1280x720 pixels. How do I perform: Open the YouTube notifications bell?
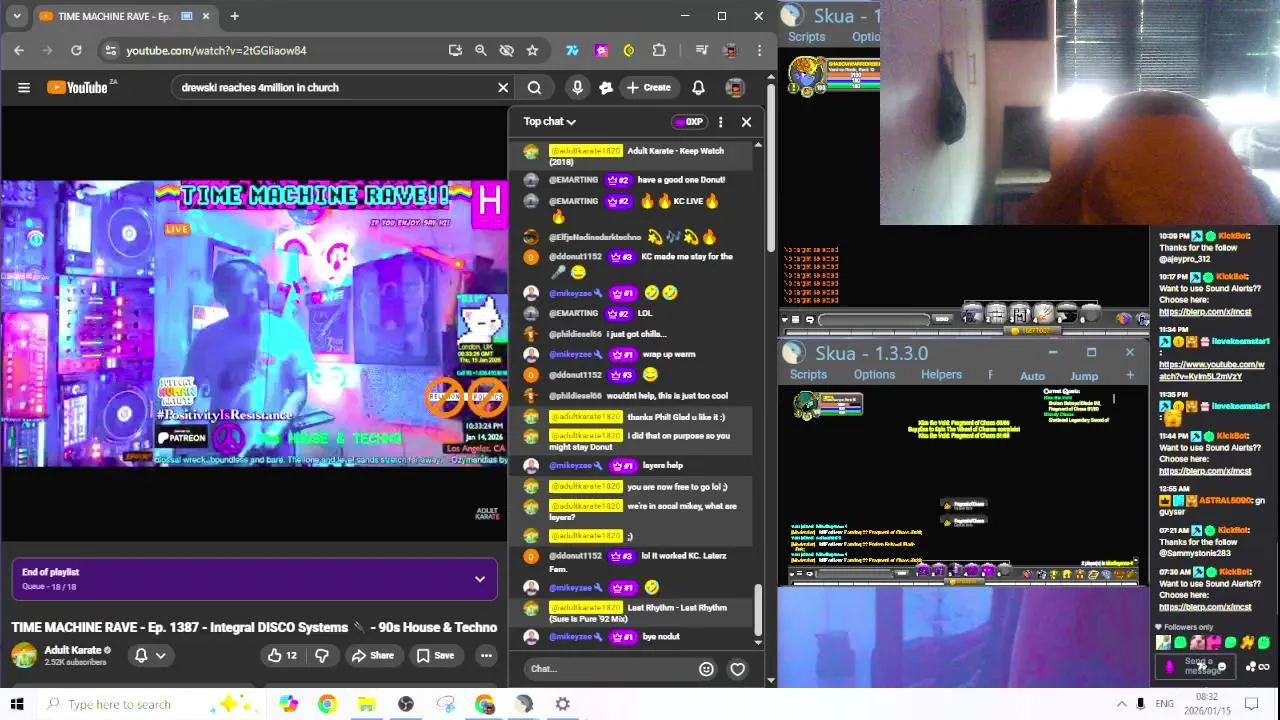click(x=698, y=87)
